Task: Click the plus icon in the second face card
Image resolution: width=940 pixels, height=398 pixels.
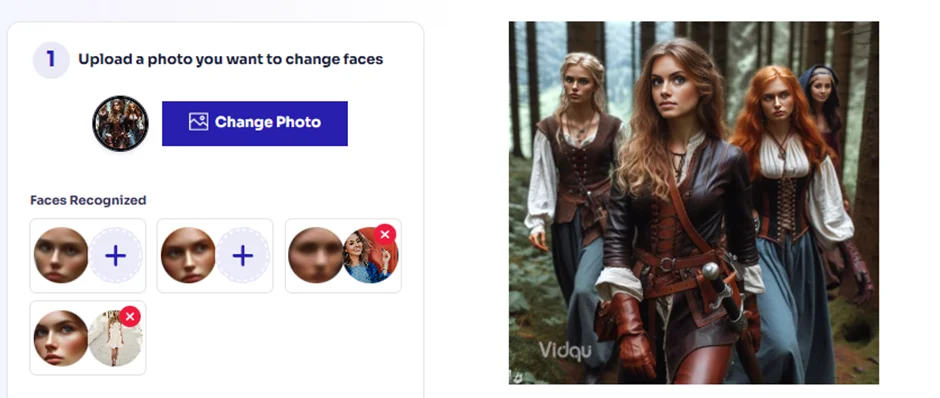Action: [243, 255]
